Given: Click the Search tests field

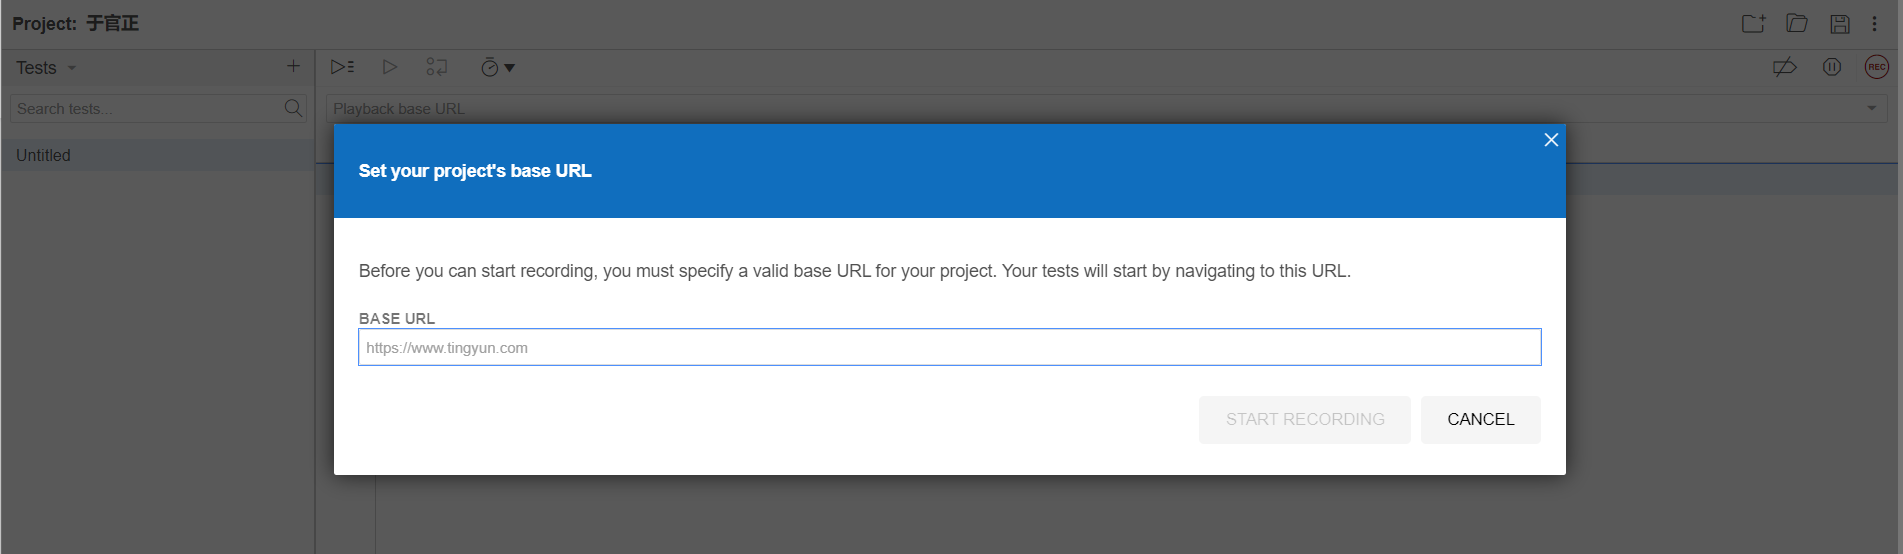Looking at the screenshot, I should point(145,108).
